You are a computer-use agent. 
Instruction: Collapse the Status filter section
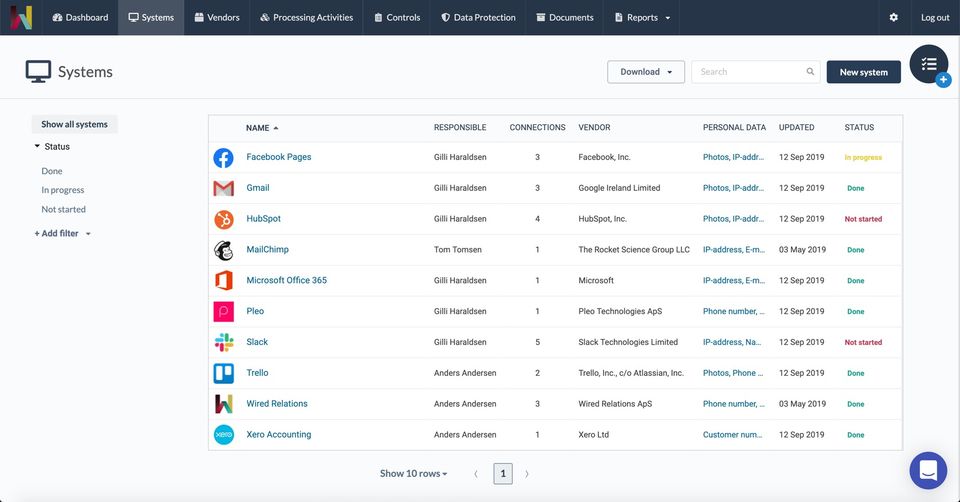tap(52, 147)
